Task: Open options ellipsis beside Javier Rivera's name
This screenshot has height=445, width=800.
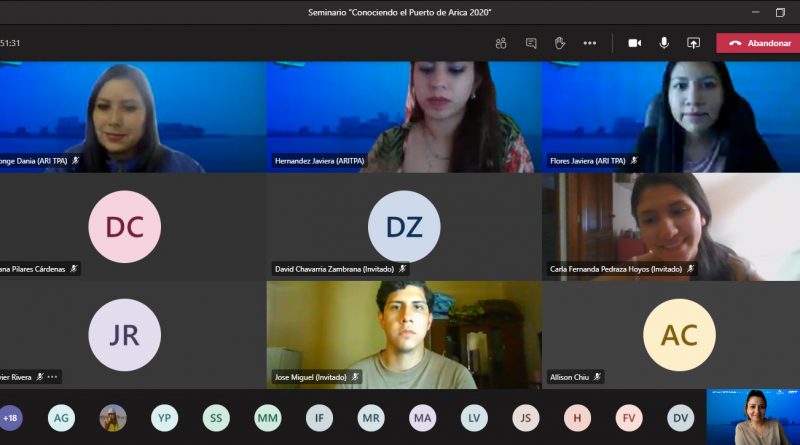Action: tap(53, 377)
